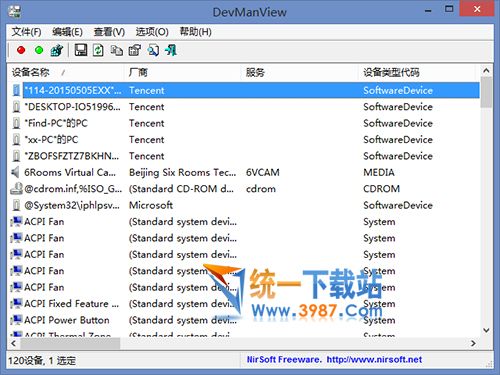The height and width of the screenshot is (375, 500).
Task: Click the horizontal scrollbar thumb
Action: click(70, 343)
